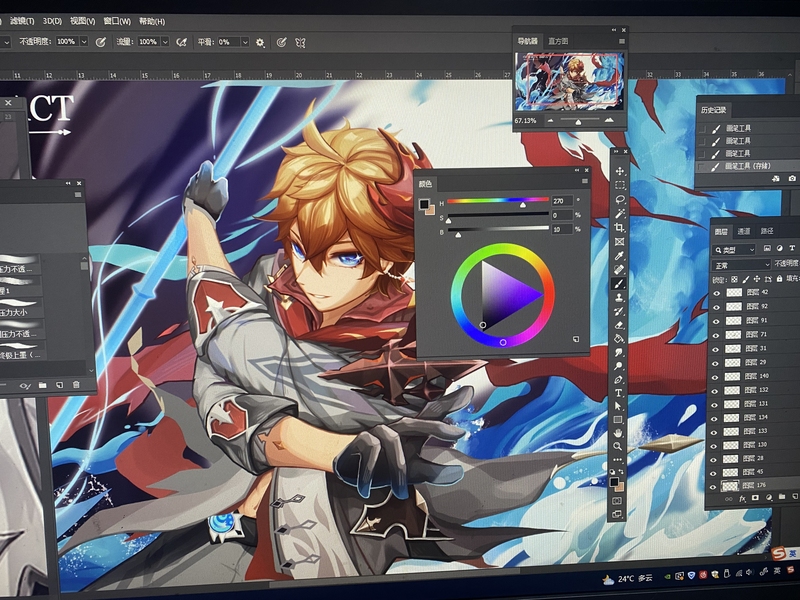Open the Color panel flyout menu

(585, 182)
